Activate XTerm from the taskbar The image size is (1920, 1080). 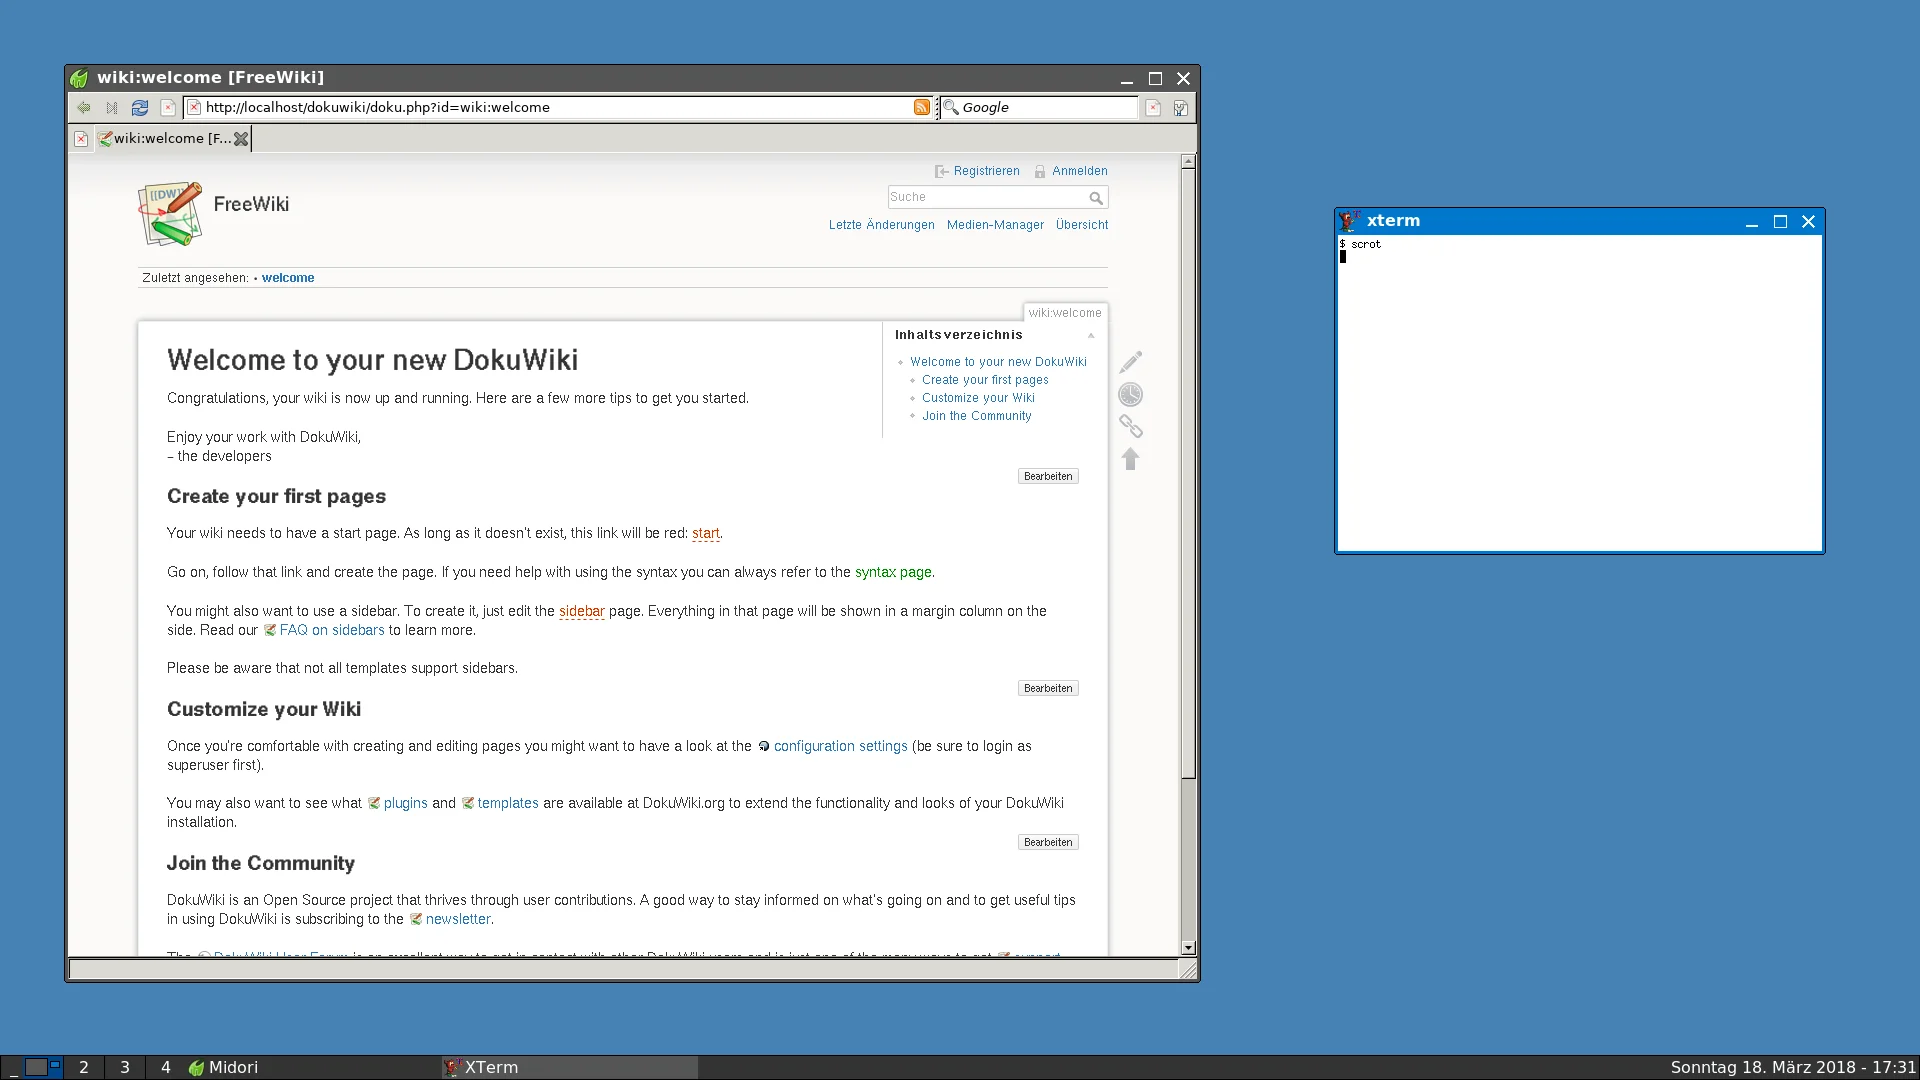point(570,1067)
